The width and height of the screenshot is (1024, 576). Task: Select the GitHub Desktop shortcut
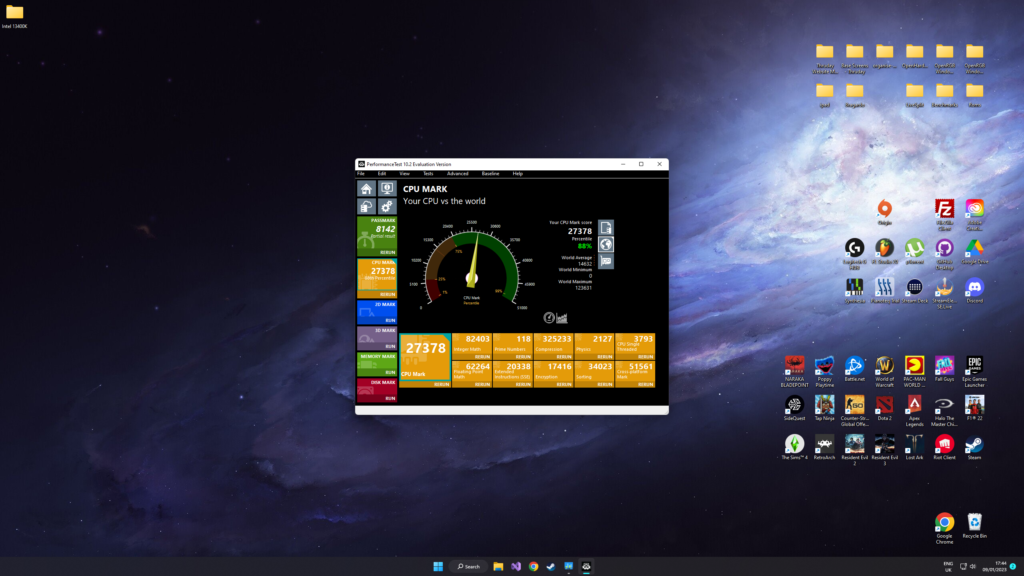click(944, 254)
